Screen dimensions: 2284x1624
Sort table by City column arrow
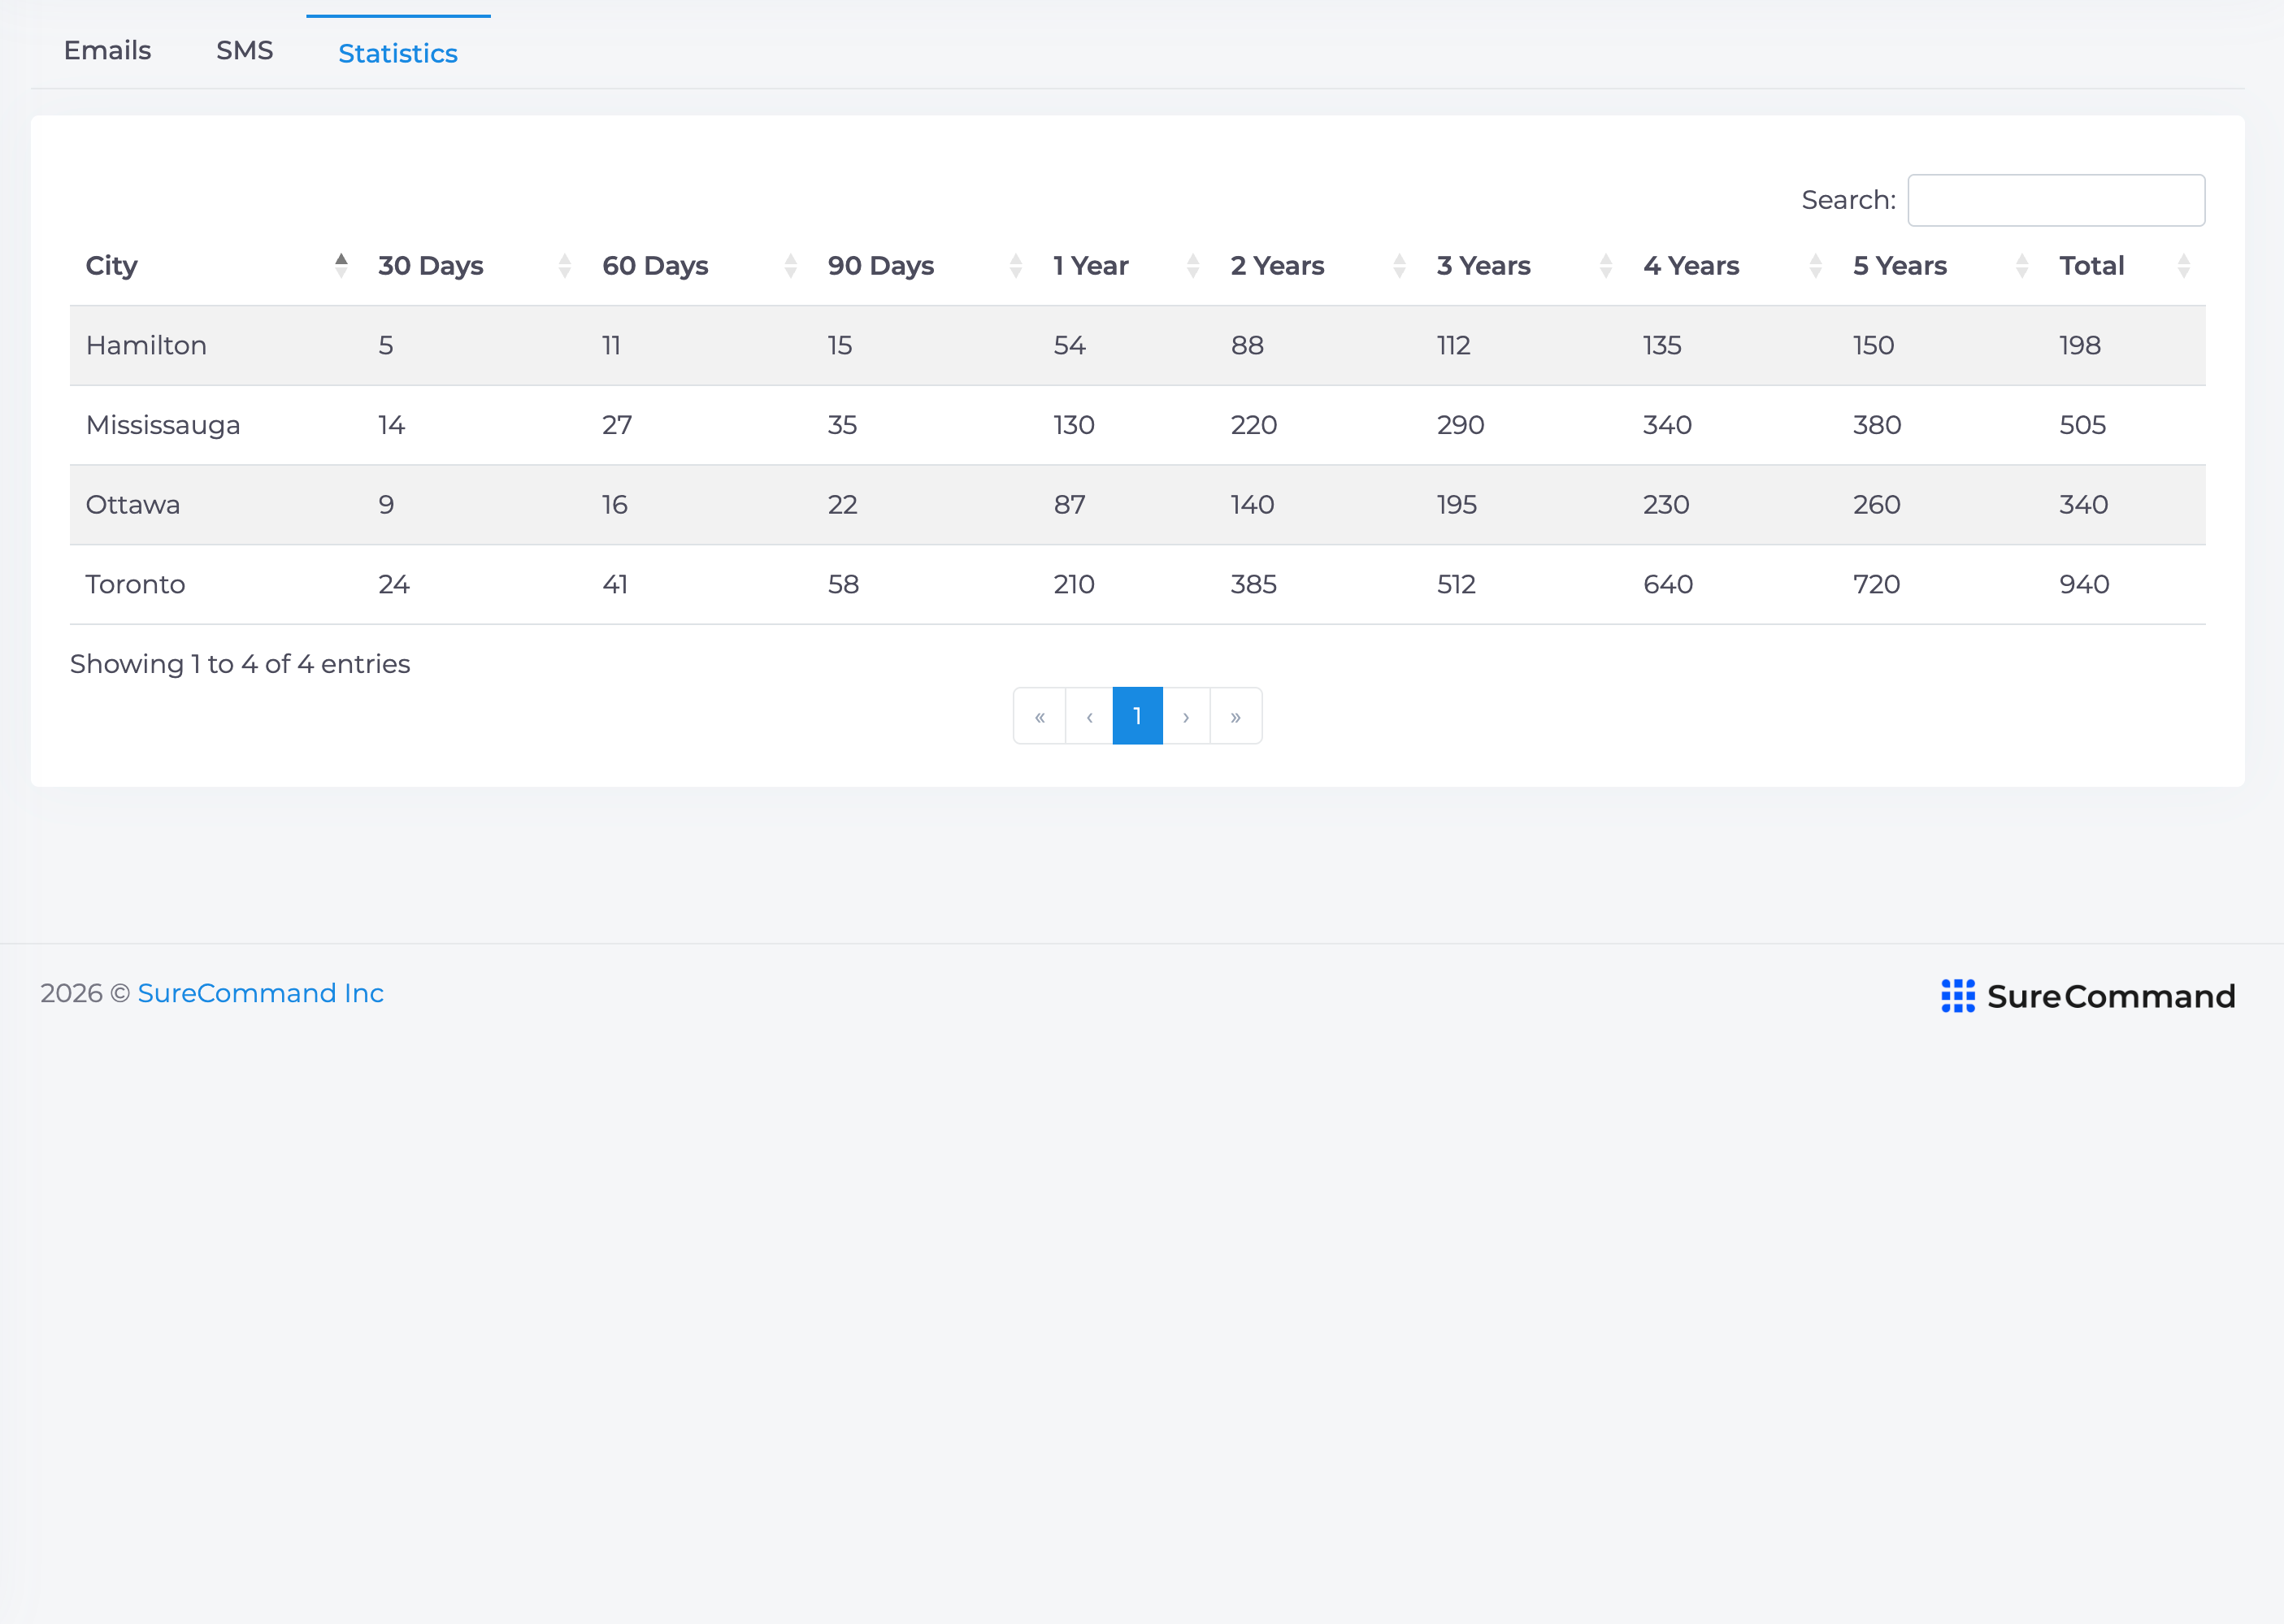[x=341, y=265]
